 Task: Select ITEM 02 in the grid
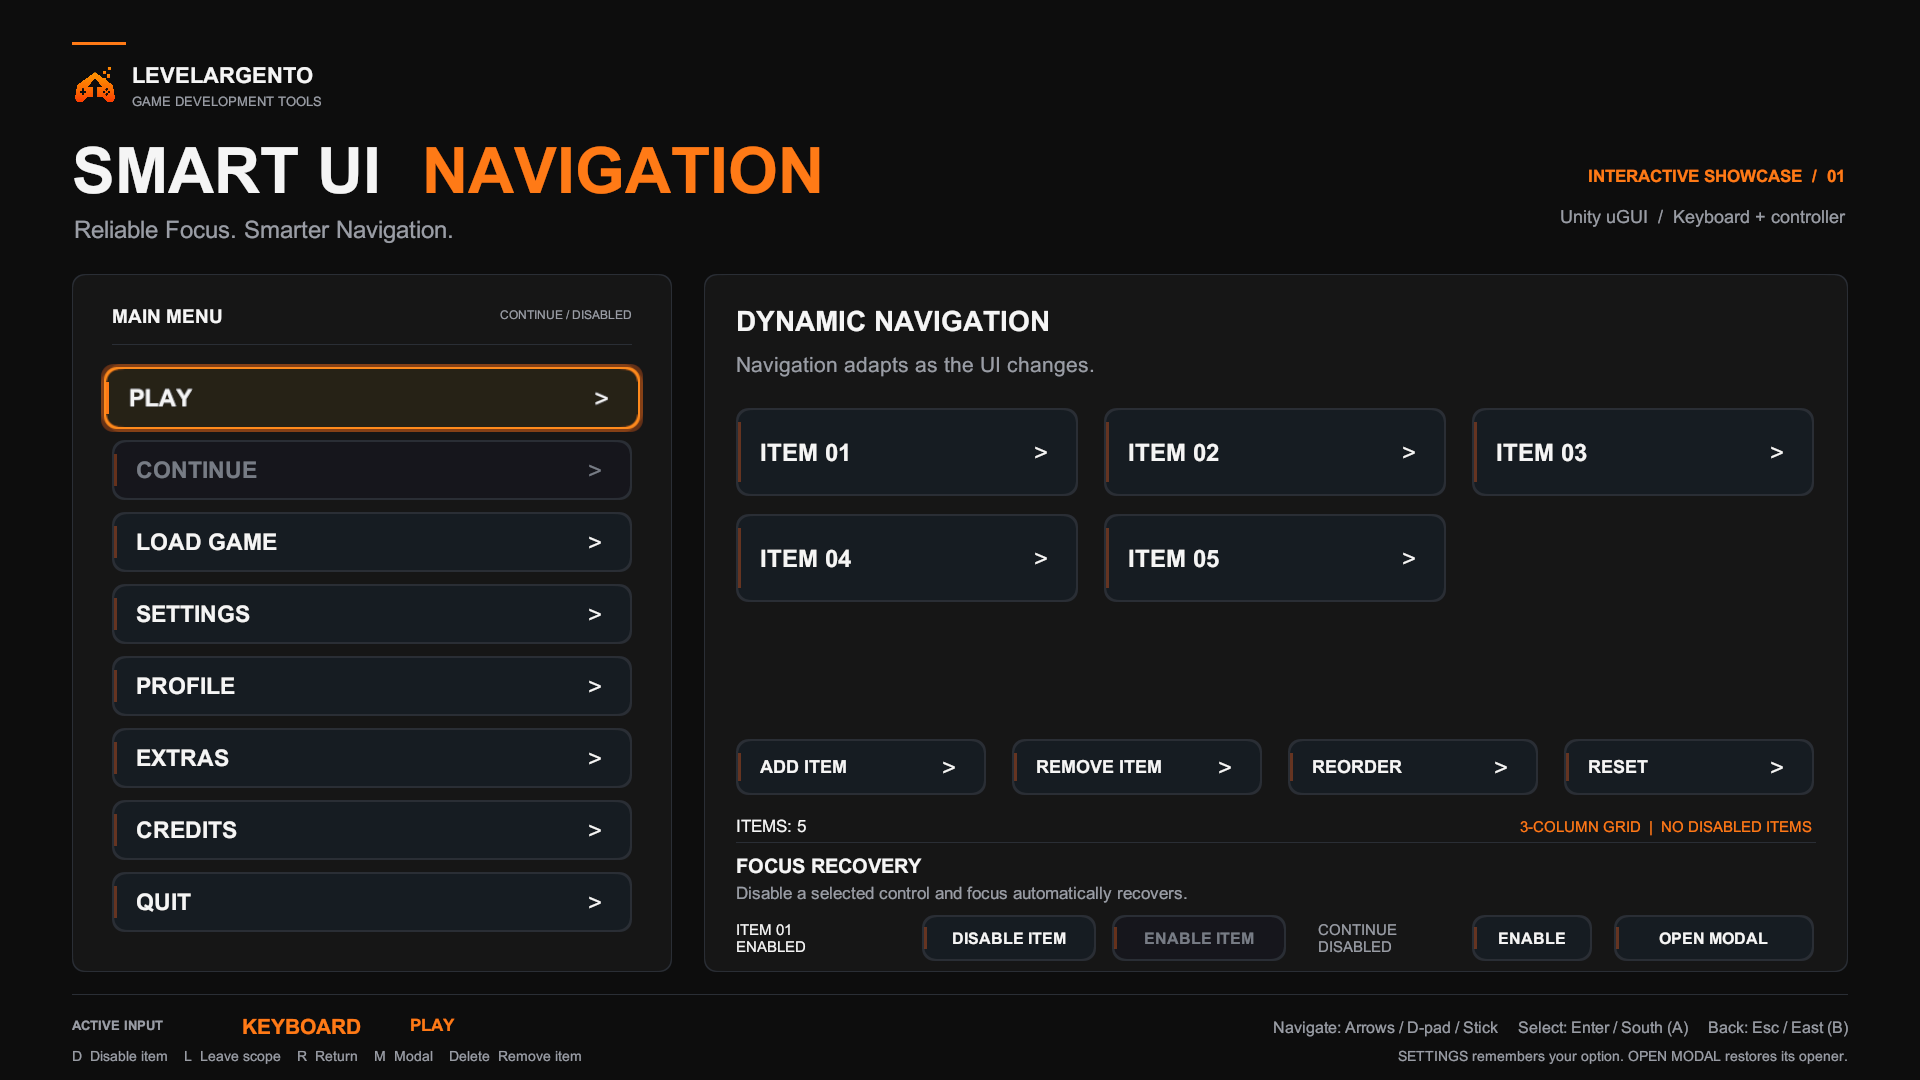[x=1275, y=452]
